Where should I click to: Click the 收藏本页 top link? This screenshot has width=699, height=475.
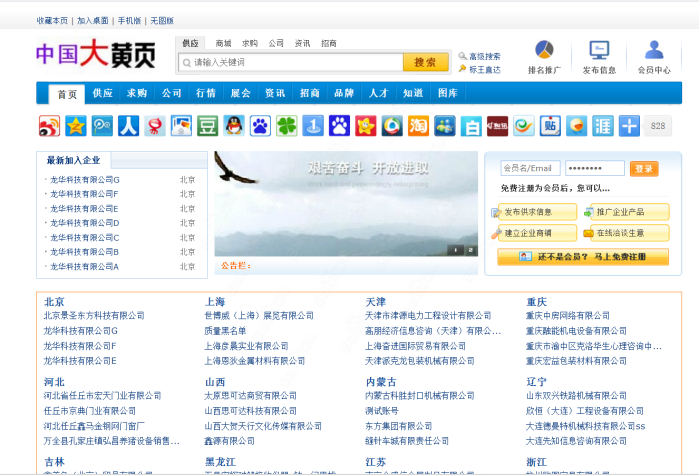52,20
